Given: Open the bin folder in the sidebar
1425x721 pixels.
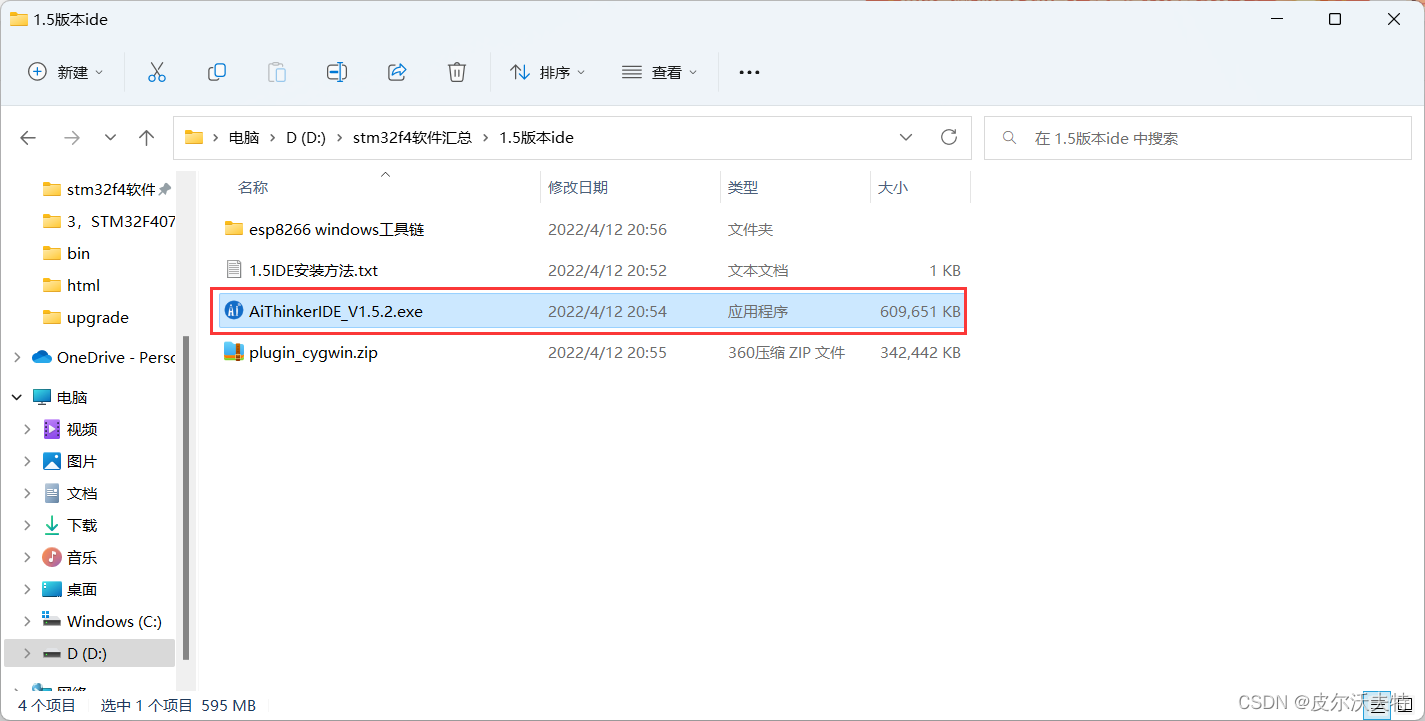Looking at the screenshot, I should click(x=78, y=253).
